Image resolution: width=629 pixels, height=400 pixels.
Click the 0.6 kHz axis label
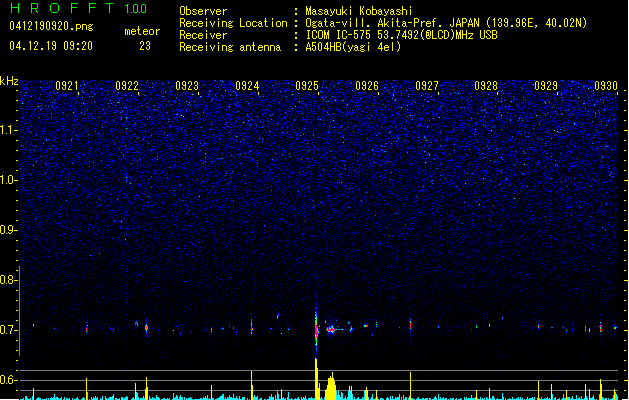tap(8, 380)
